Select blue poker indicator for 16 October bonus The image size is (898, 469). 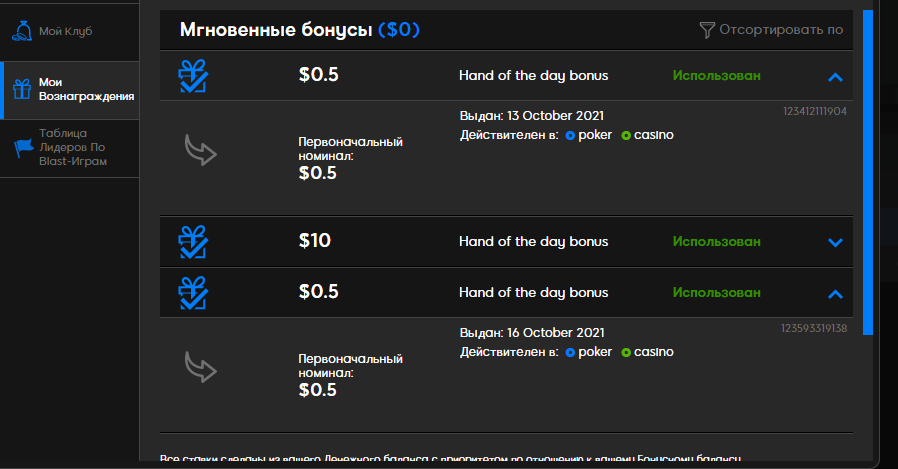tap(570, 352)
